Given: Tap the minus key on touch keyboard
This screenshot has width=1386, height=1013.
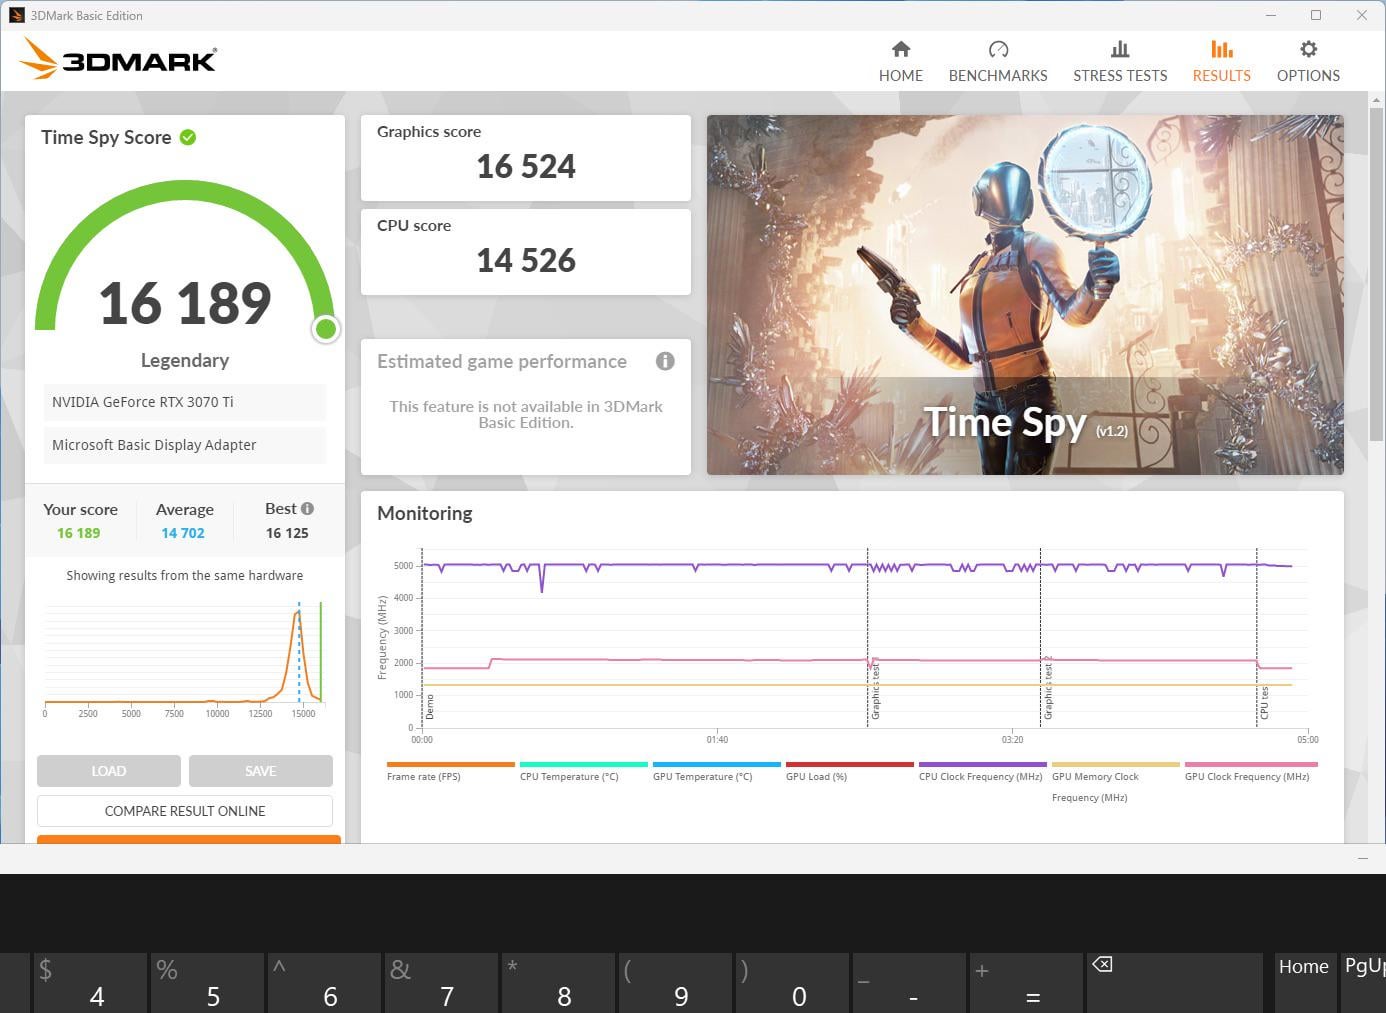Looking at the screenshot, I should pos(909,983).
